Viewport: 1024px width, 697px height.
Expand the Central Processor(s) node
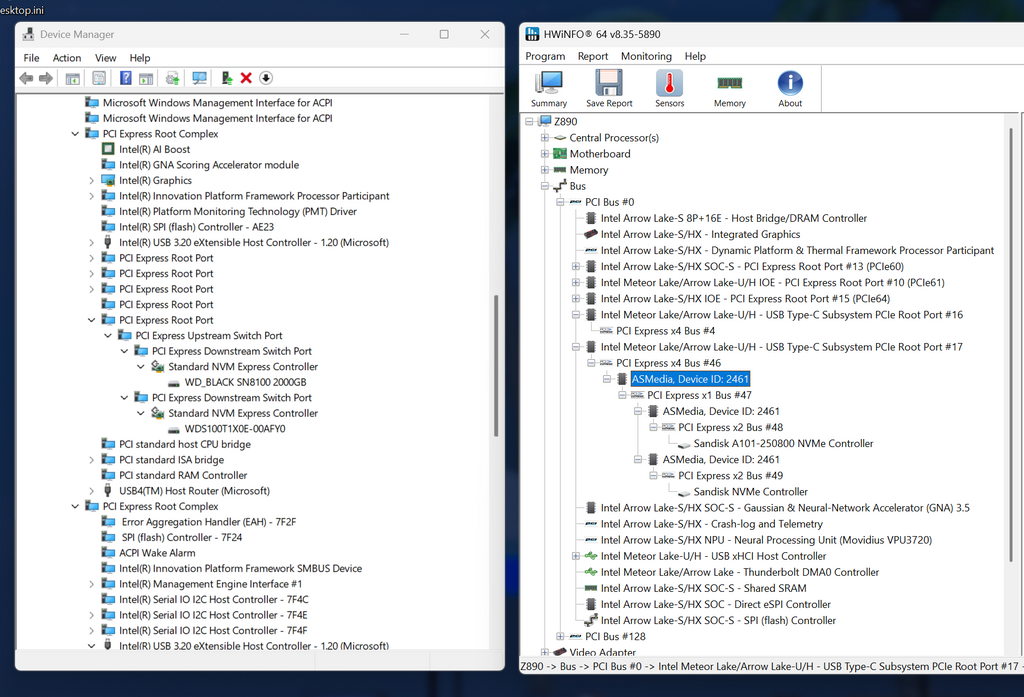coord(545,138)
